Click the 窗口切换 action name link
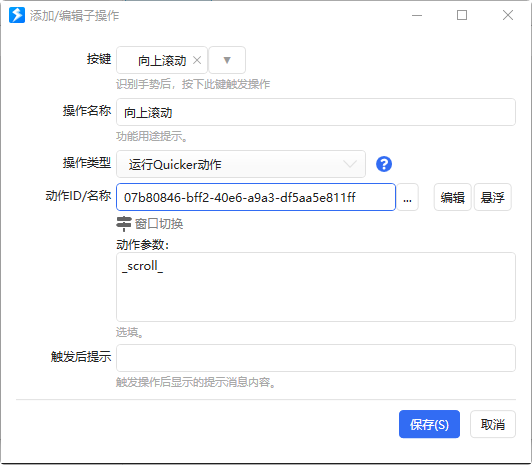Viewport: 532px width, 465px height. click(159, 224)
